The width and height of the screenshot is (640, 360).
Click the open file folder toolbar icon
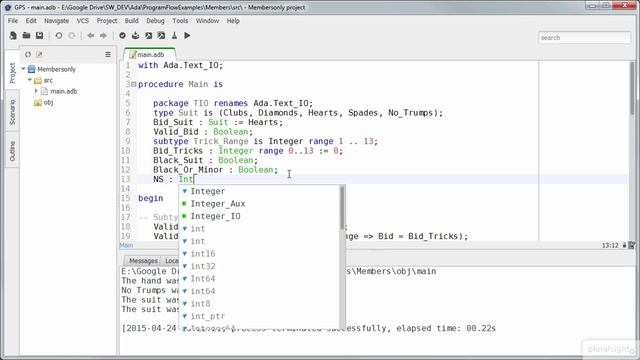click(x=27, y=36)
